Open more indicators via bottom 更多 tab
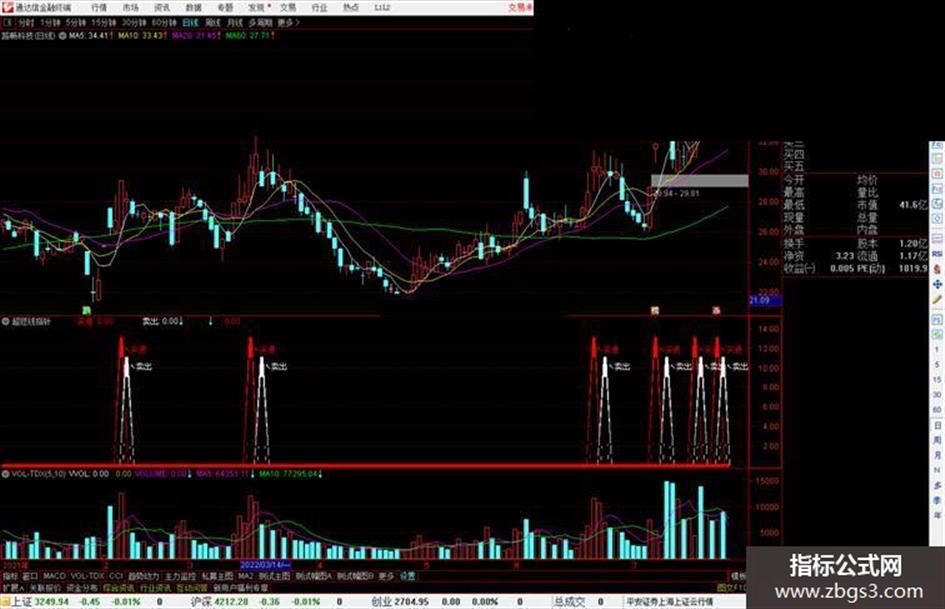 pyautogui.click(x=386, y=576)
